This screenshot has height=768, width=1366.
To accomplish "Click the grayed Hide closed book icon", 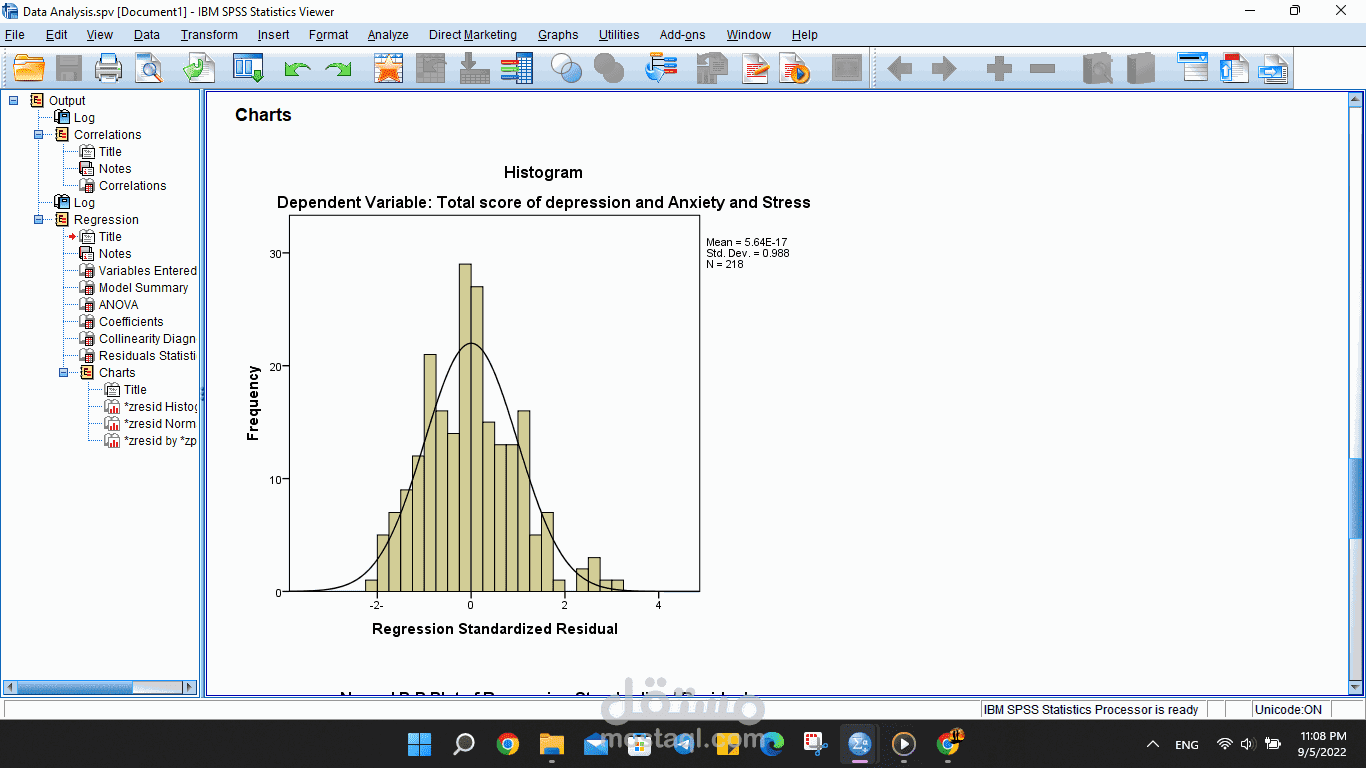I will pyautogui.click(x=1141, y=68).
